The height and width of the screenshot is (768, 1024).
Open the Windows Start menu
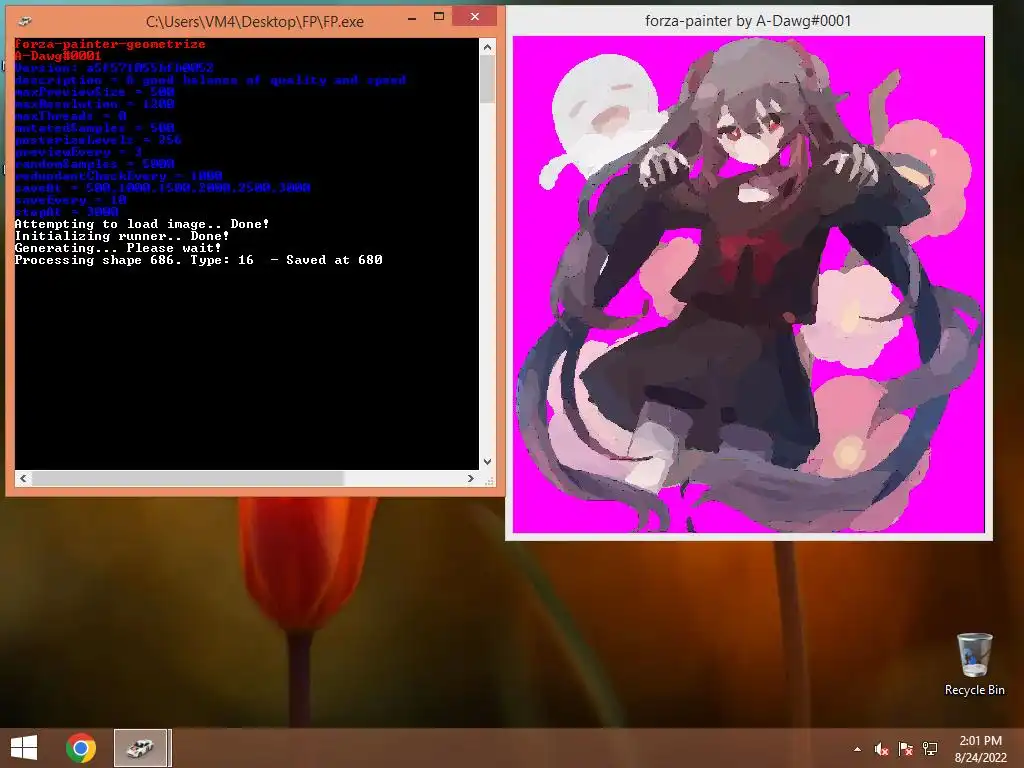click(24, 748)
